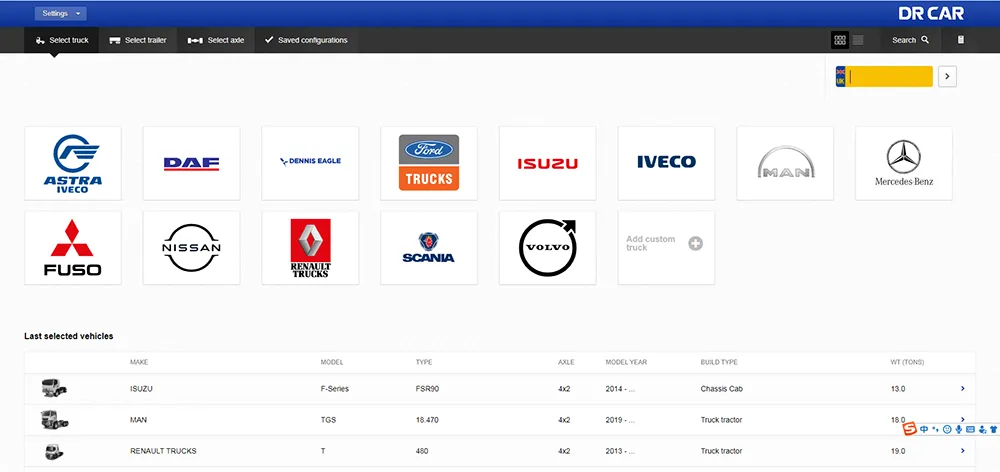The image size is (1000, 472).
Task: Click the Add custom truck tile
Action: (666, 247)
